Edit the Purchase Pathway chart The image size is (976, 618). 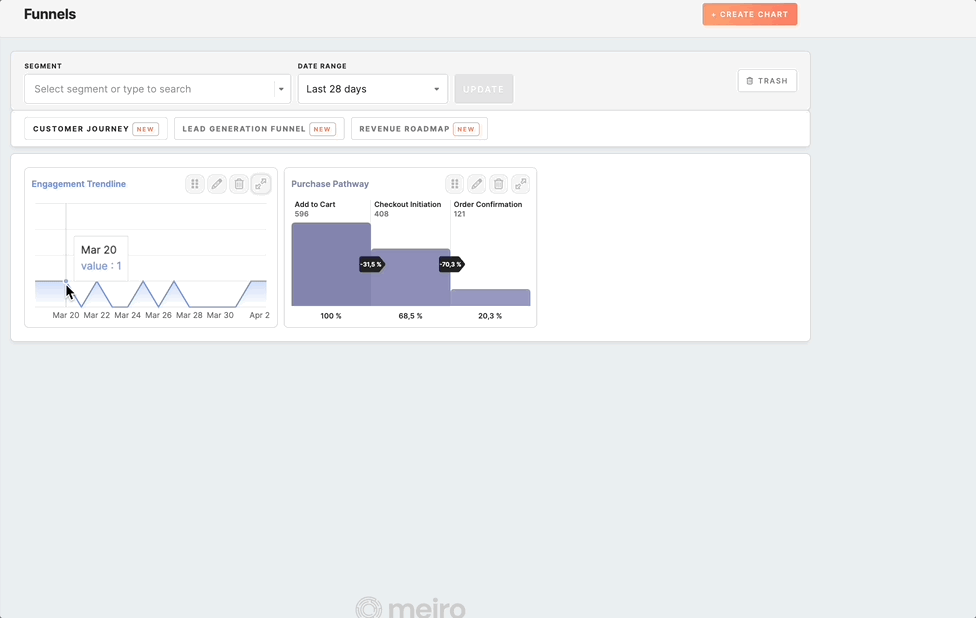click(475, 184)
